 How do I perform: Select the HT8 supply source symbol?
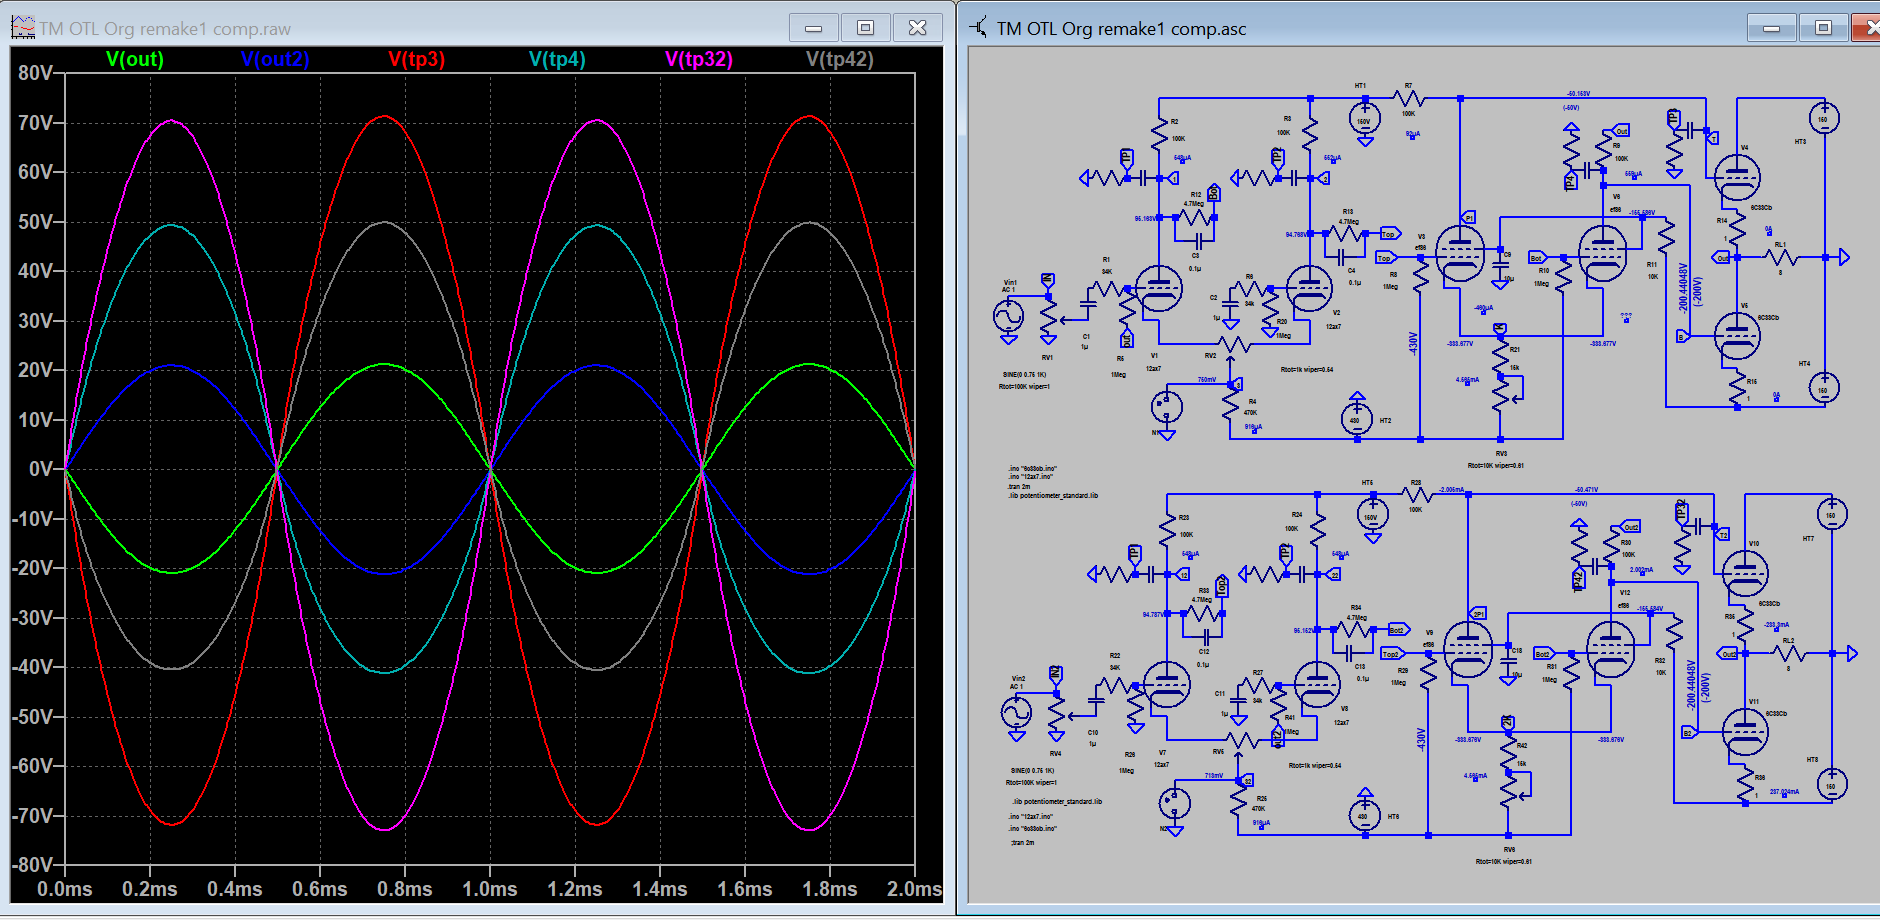point(1832,784)
